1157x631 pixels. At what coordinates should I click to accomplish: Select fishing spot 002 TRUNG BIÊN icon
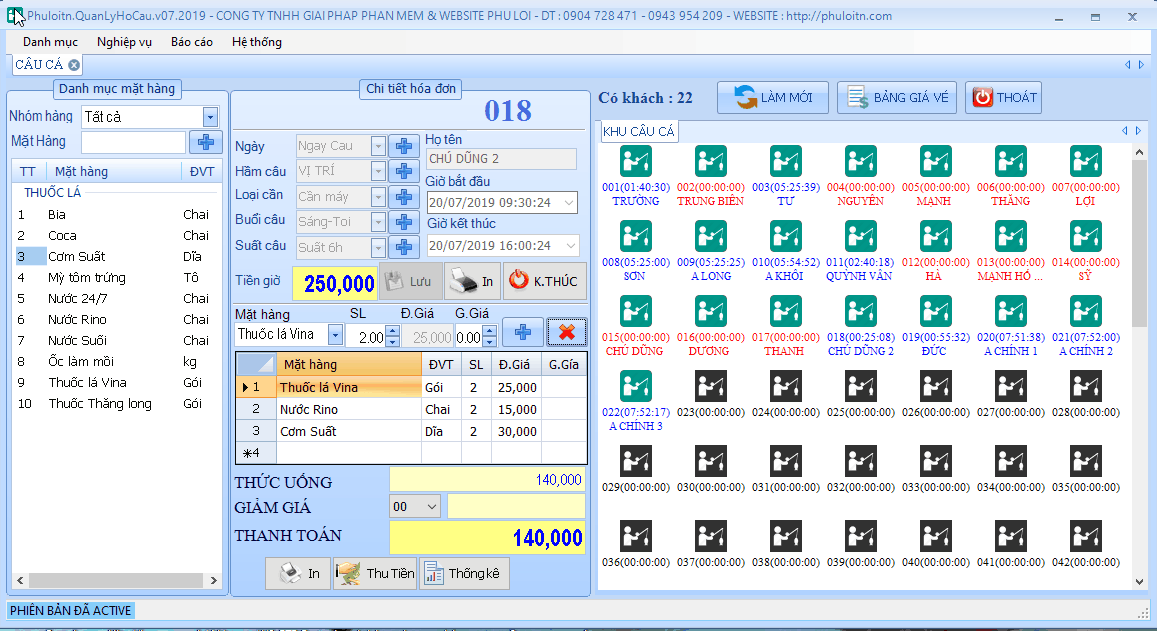point(711,161)
